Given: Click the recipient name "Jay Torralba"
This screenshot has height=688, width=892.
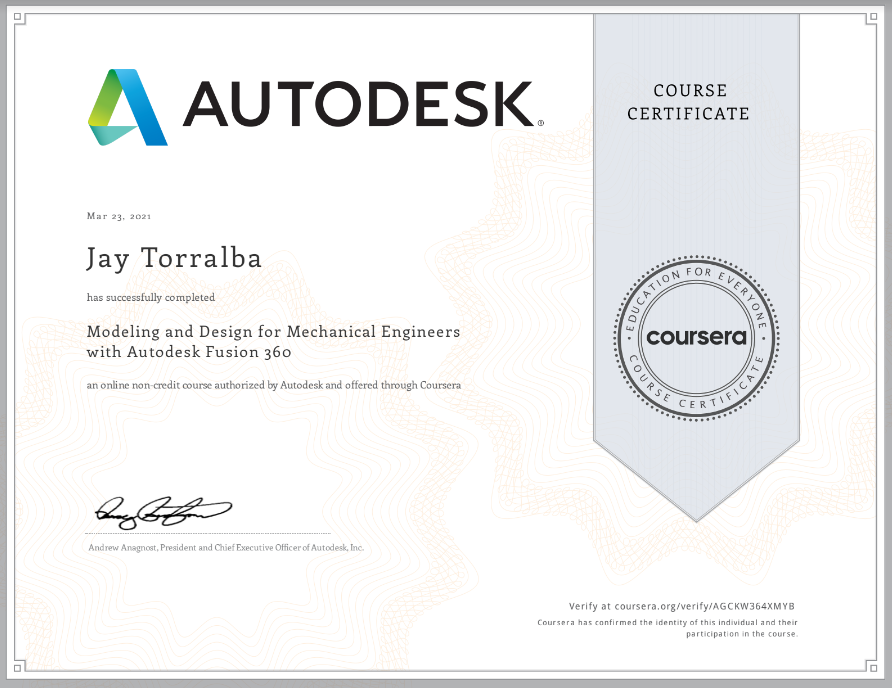Looking at the screenshot, I should (174, 259).
